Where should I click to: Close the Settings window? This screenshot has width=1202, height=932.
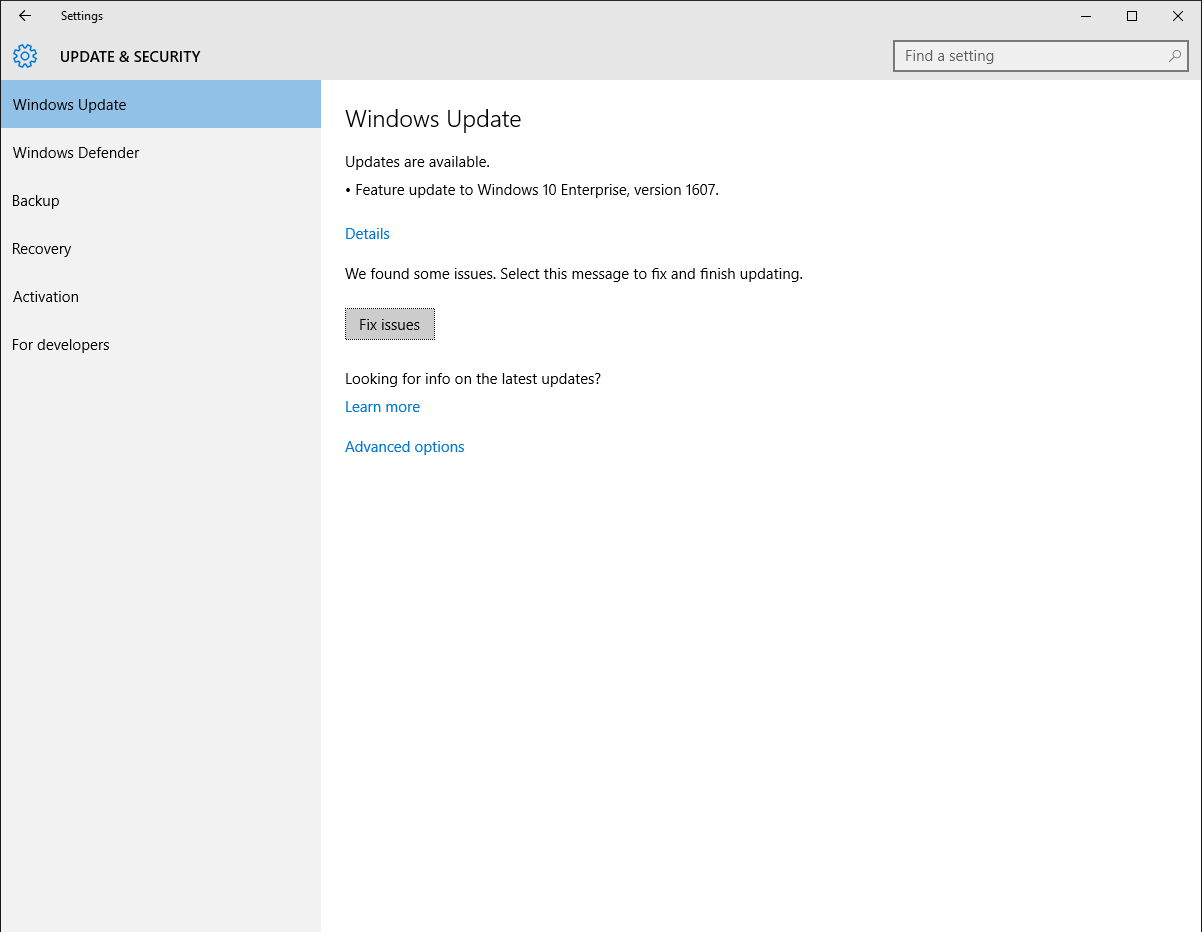coord(1178,16)
